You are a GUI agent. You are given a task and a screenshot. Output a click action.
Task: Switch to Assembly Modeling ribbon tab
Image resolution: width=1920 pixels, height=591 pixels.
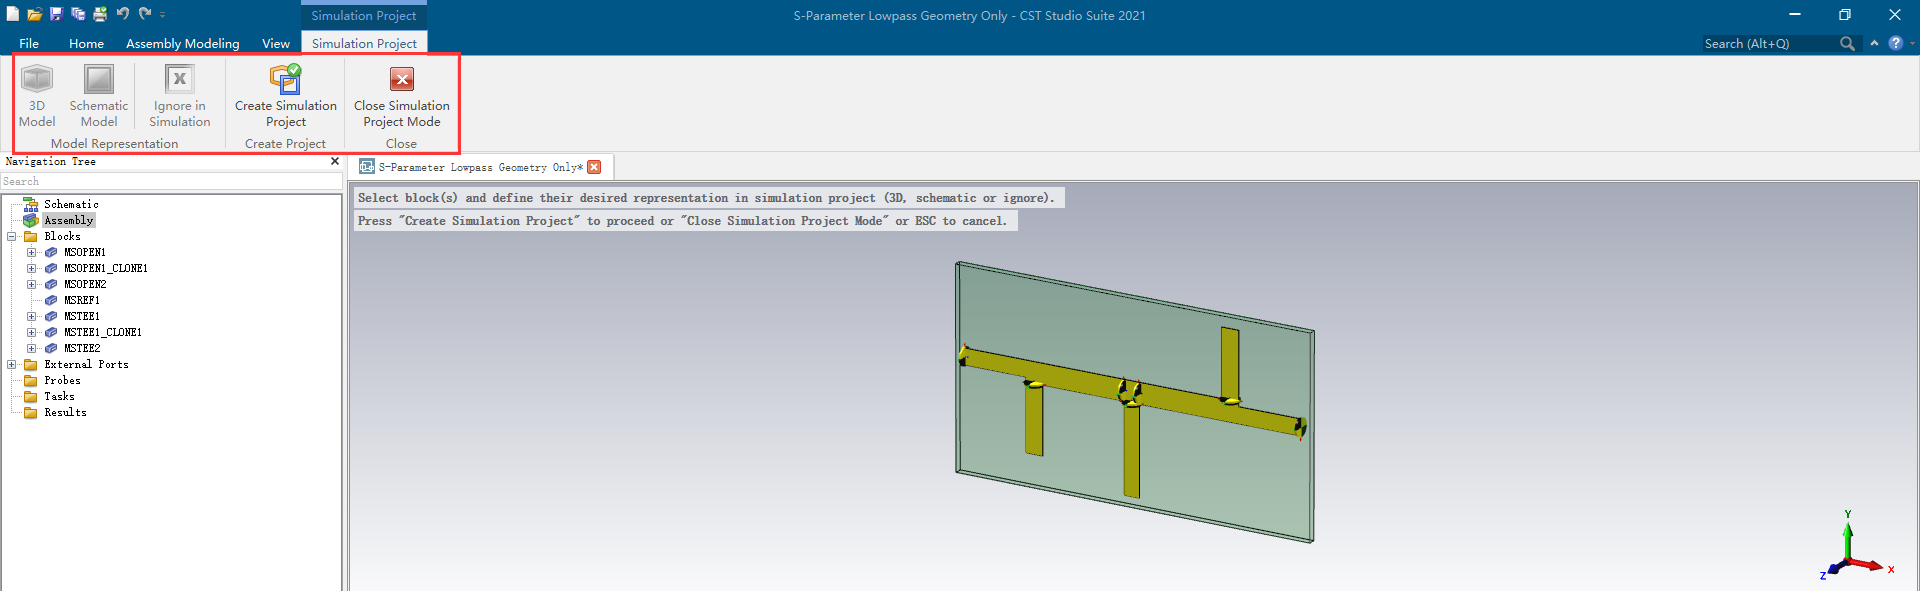tap(183, 43)
